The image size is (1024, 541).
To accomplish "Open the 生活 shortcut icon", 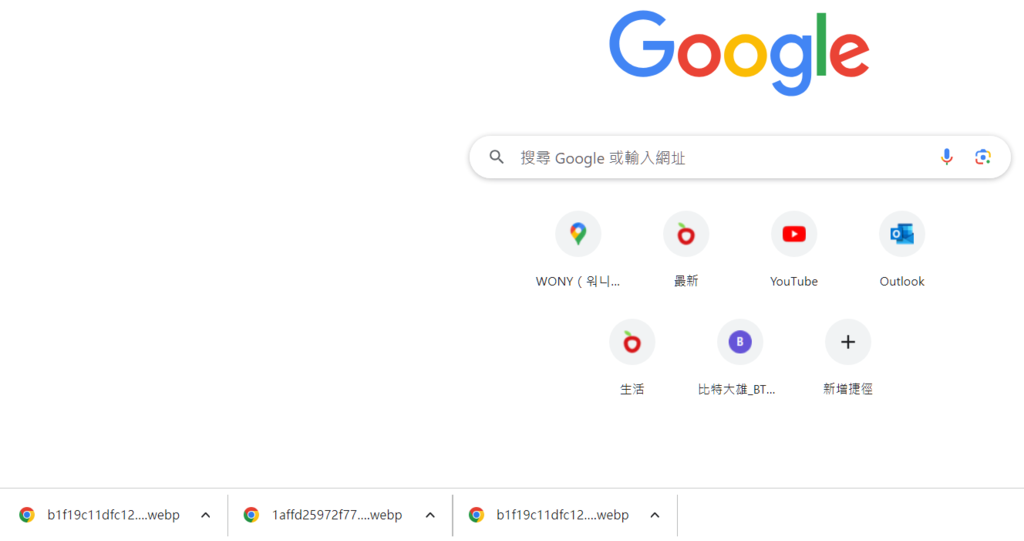I will [x=632, y=342].
